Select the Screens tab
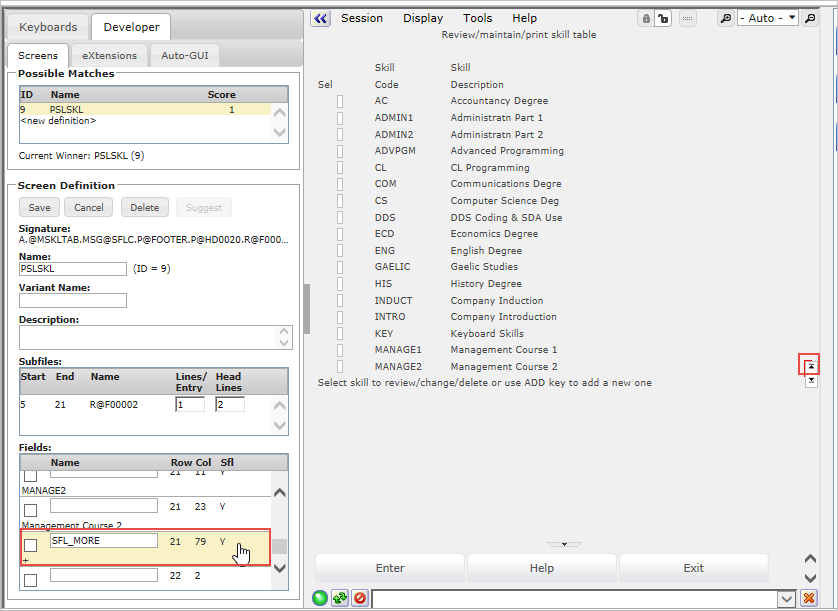Screen dimensions: 838x611 (38, 56)
